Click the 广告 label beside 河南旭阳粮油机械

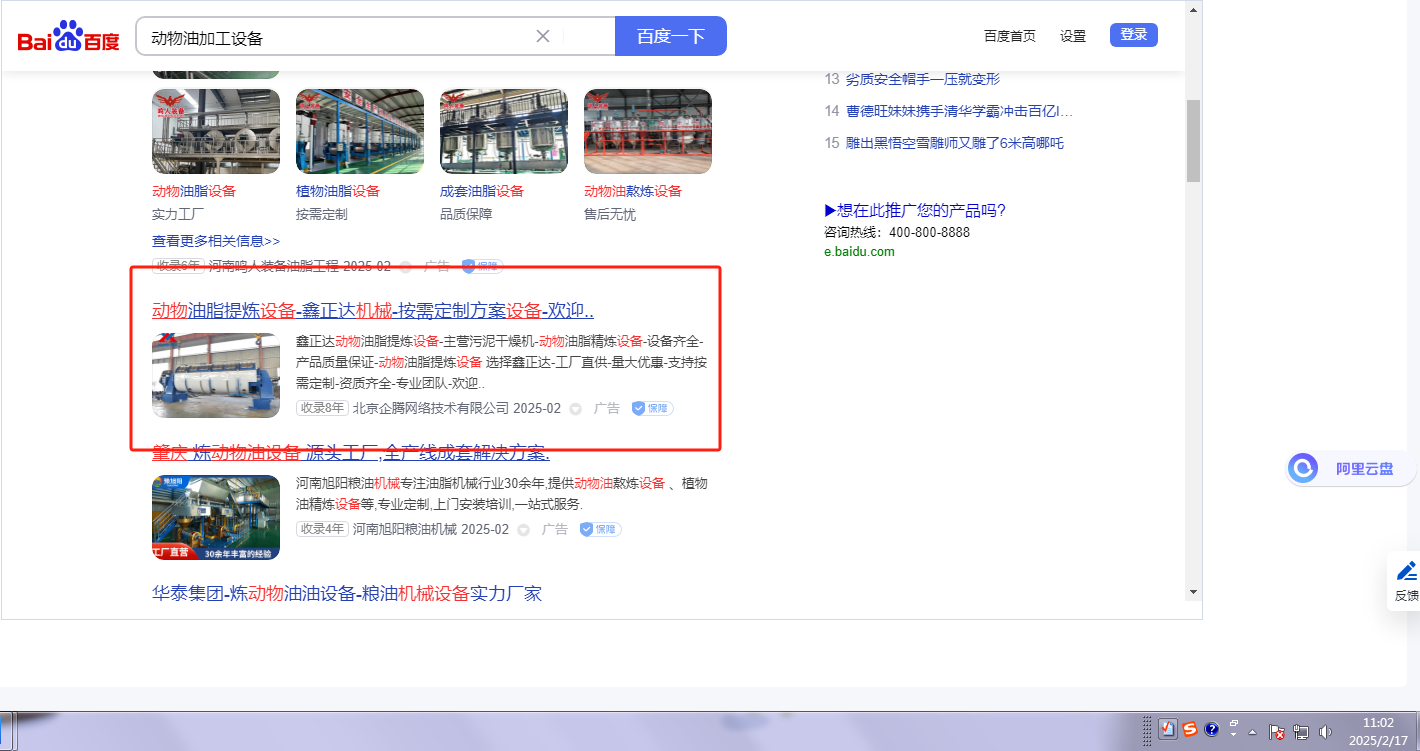[x=555, y=529]
